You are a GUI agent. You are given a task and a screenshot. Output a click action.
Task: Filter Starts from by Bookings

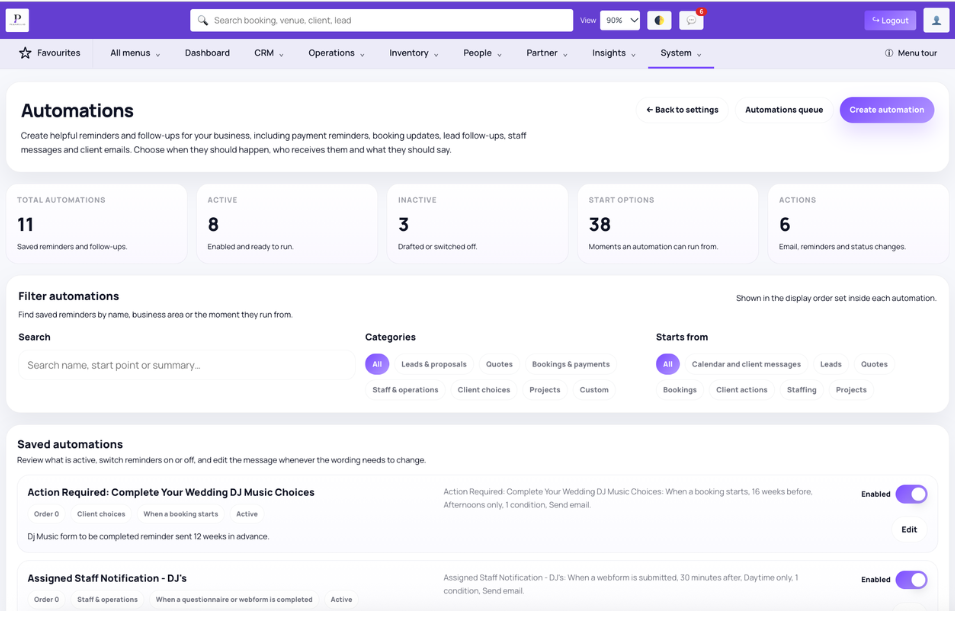point(680,390)
